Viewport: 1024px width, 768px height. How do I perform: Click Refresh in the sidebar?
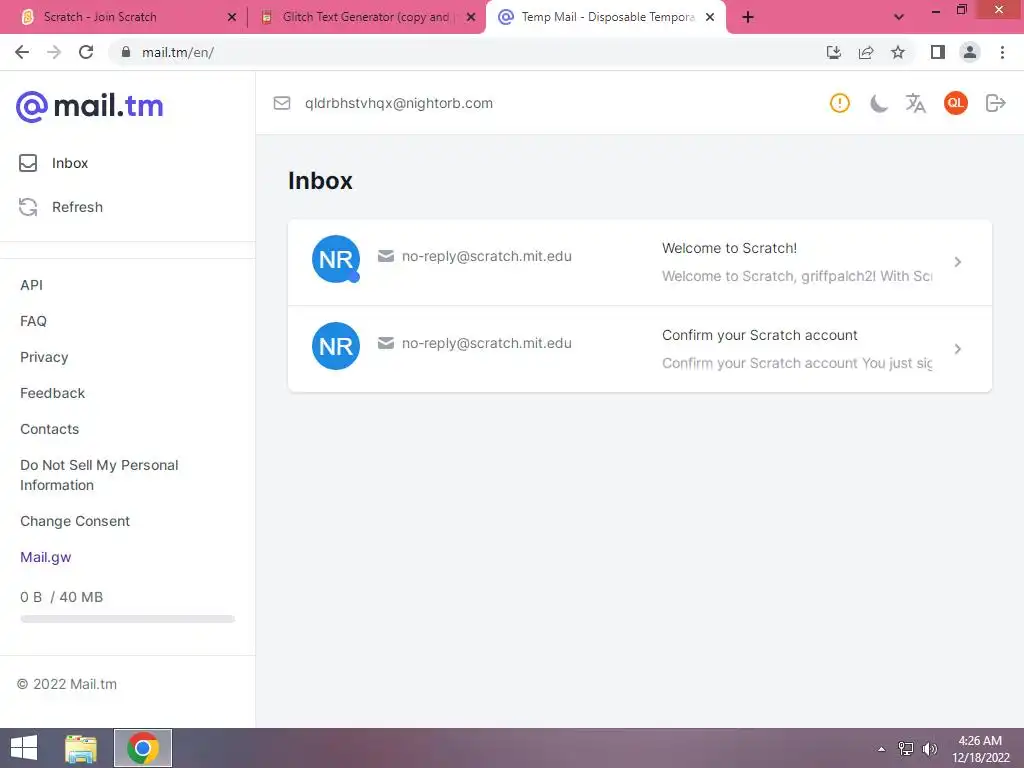[x=61, y=207]
